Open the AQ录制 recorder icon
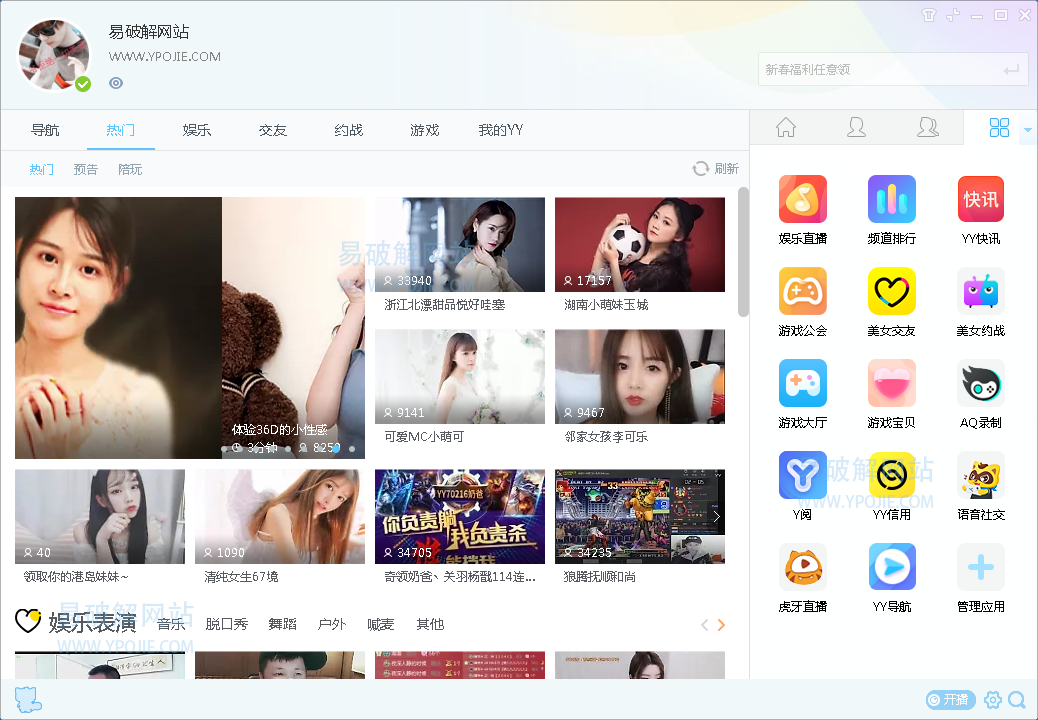1038x720 pixels. point(980,383)
